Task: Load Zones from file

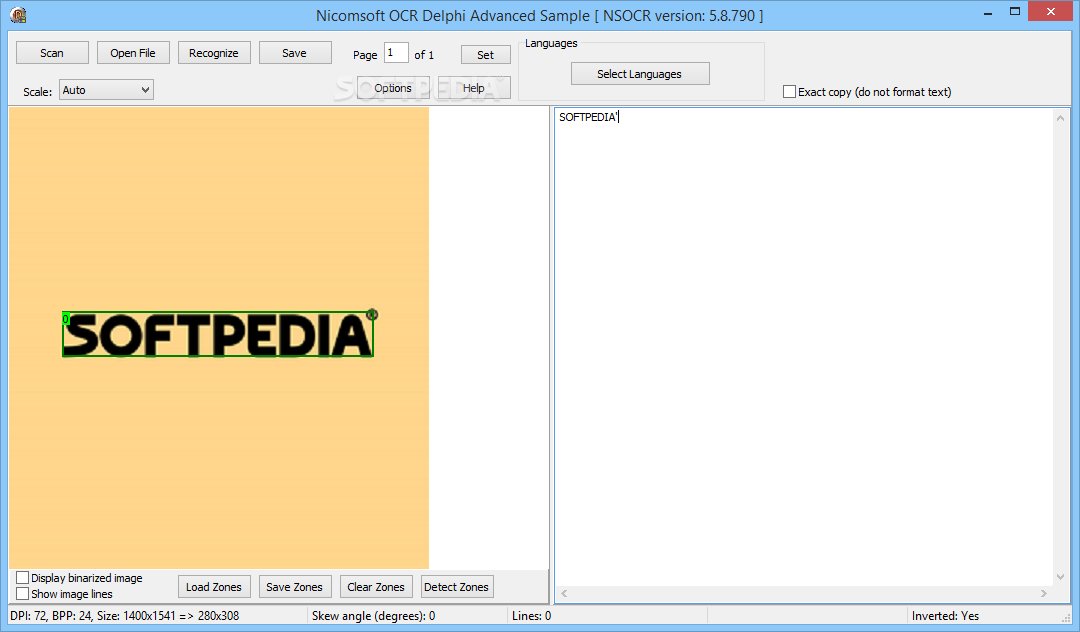Action: (214, 587)
